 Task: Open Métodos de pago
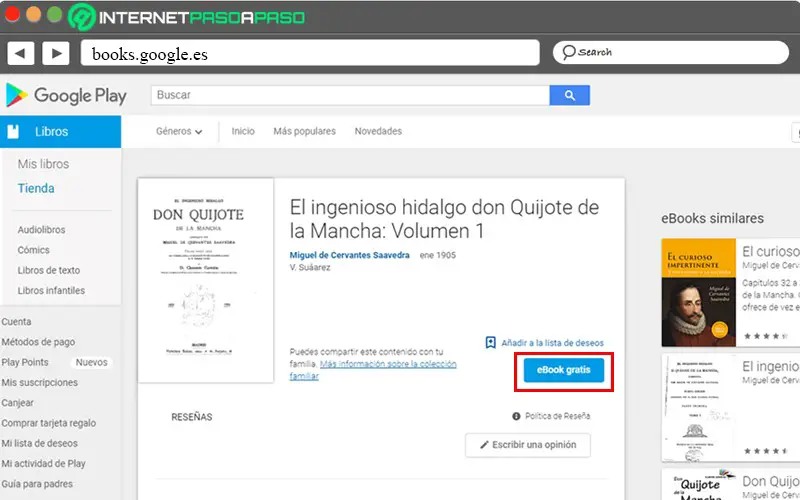[x=38, y=342]
